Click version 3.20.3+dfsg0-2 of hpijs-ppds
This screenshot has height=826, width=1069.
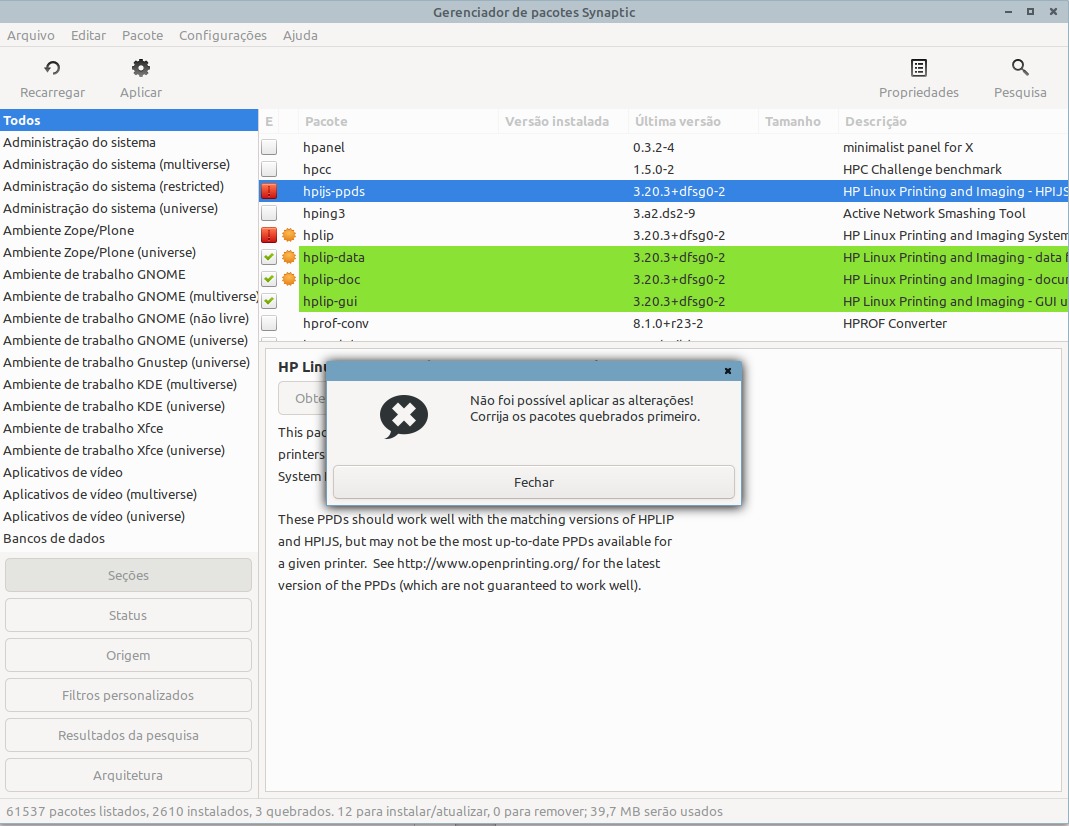pyautogui.click(x=679, y=192)
